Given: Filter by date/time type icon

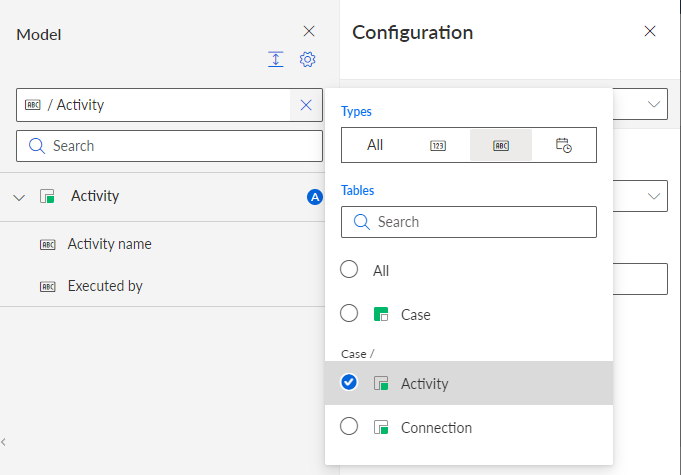Looking at the screenshot, I should click(x=563, y=145).
